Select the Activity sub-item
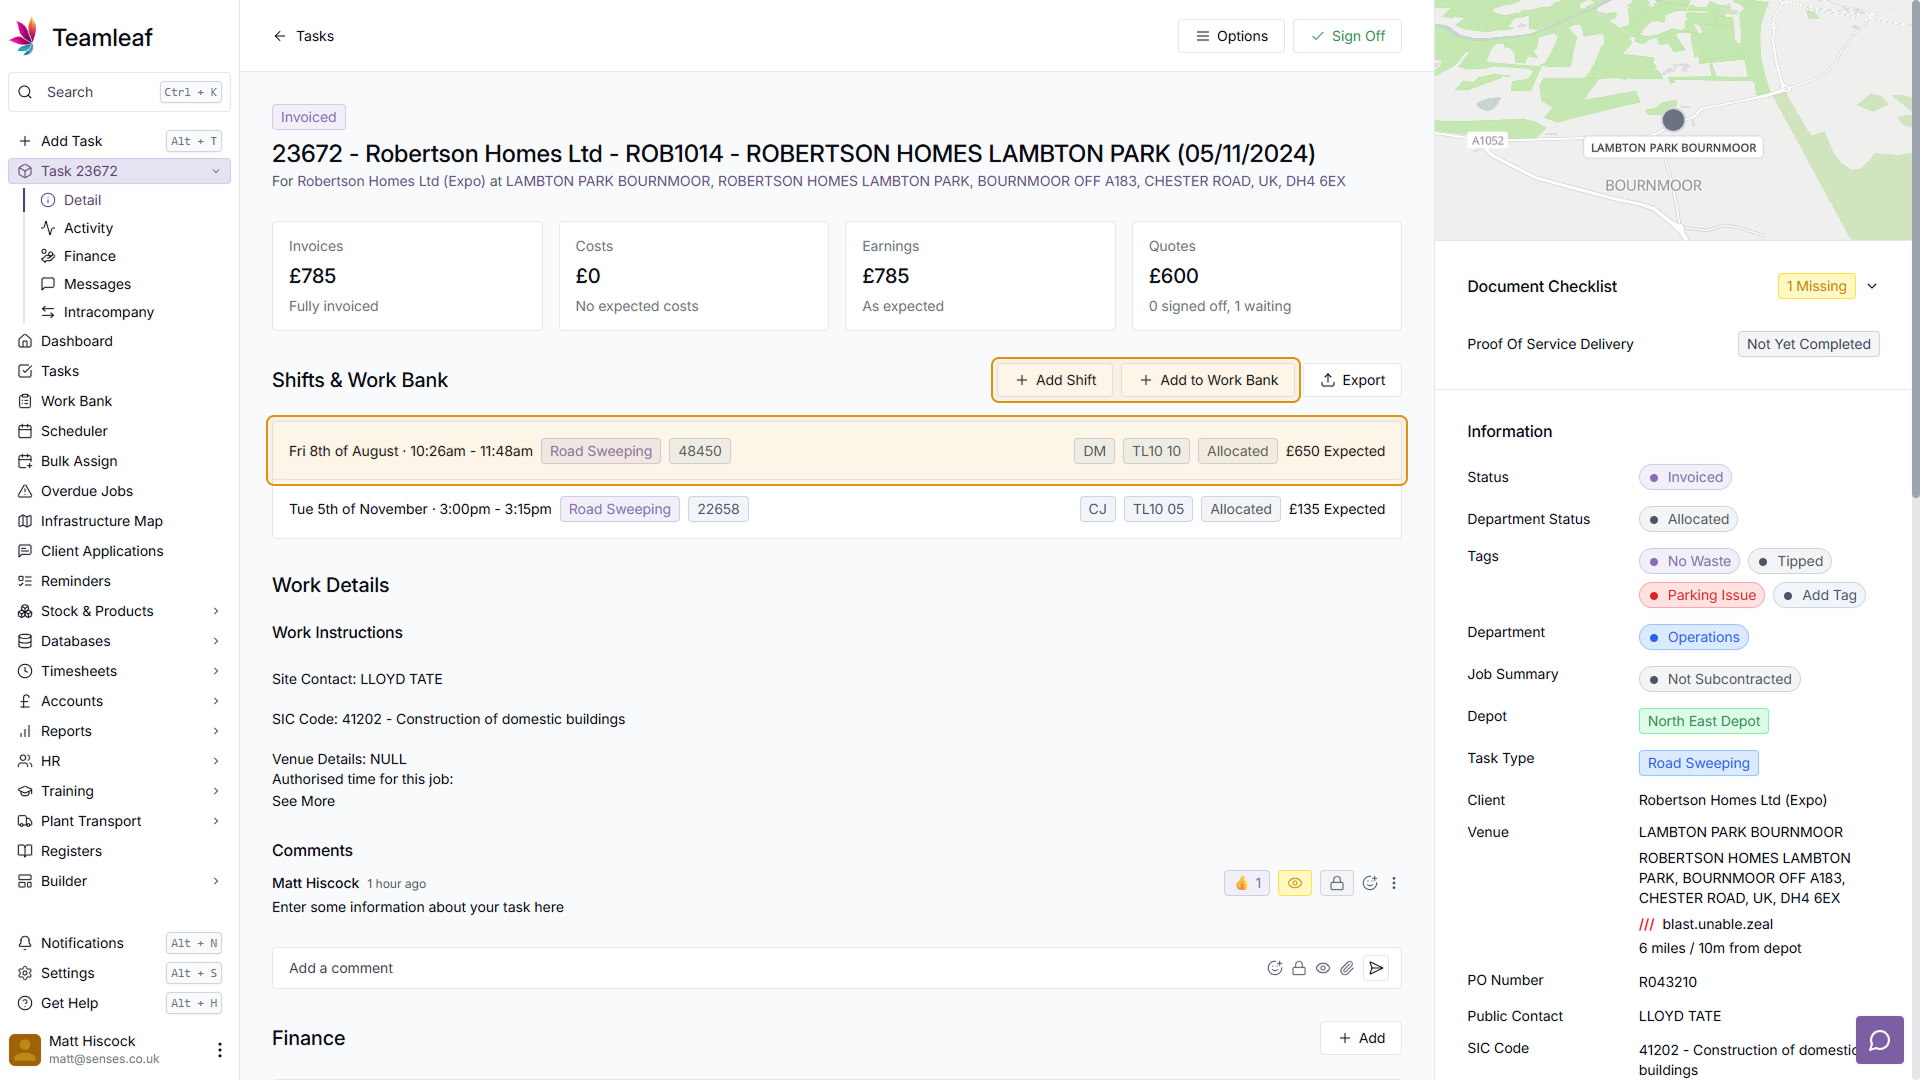1920x1080 pixels. coord(130,228)
